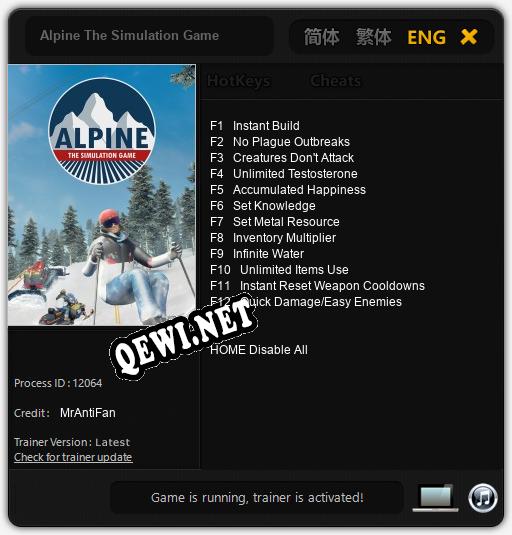
Task: Select F8 Inventory Multiplier
Action: 273,238
